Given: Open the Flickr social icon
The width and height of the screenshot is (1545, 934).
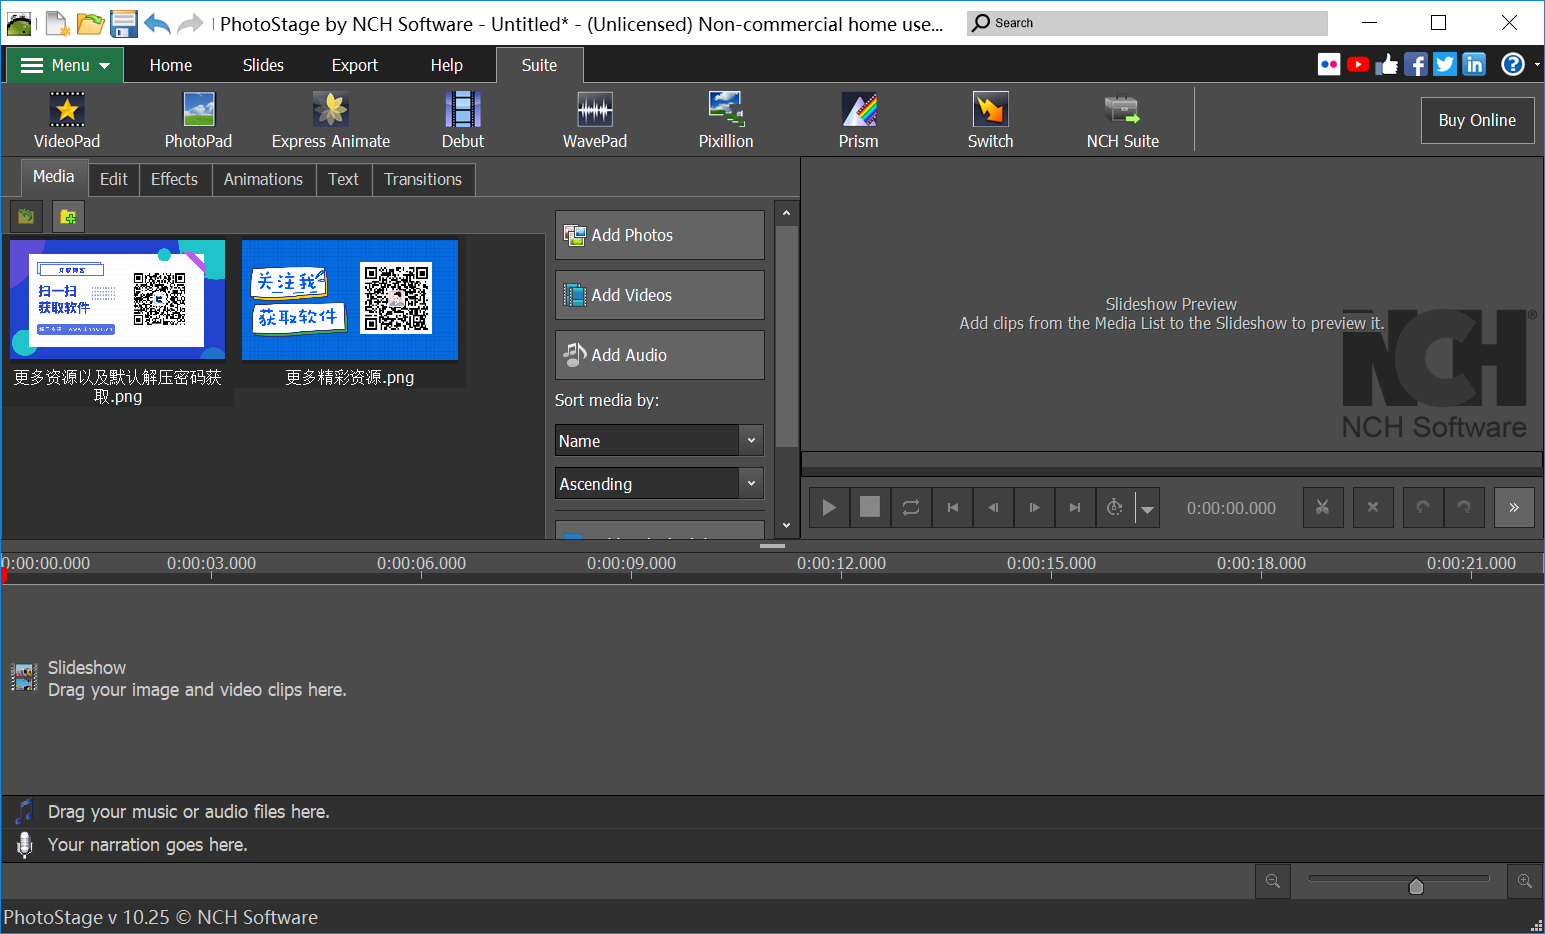Looking at the screenshot, I should pos(1329,64).
